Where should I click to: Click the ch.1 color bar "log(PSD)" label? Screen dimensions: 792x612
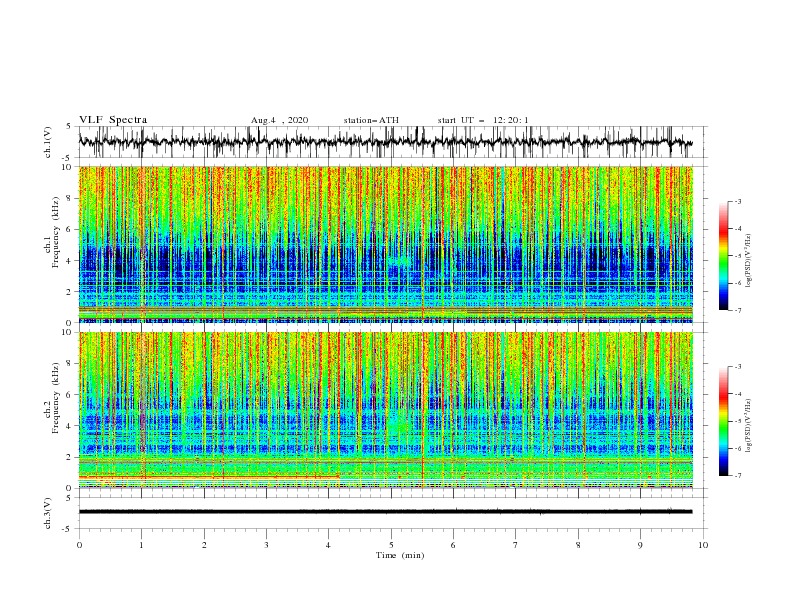click(x=748, y=261)
